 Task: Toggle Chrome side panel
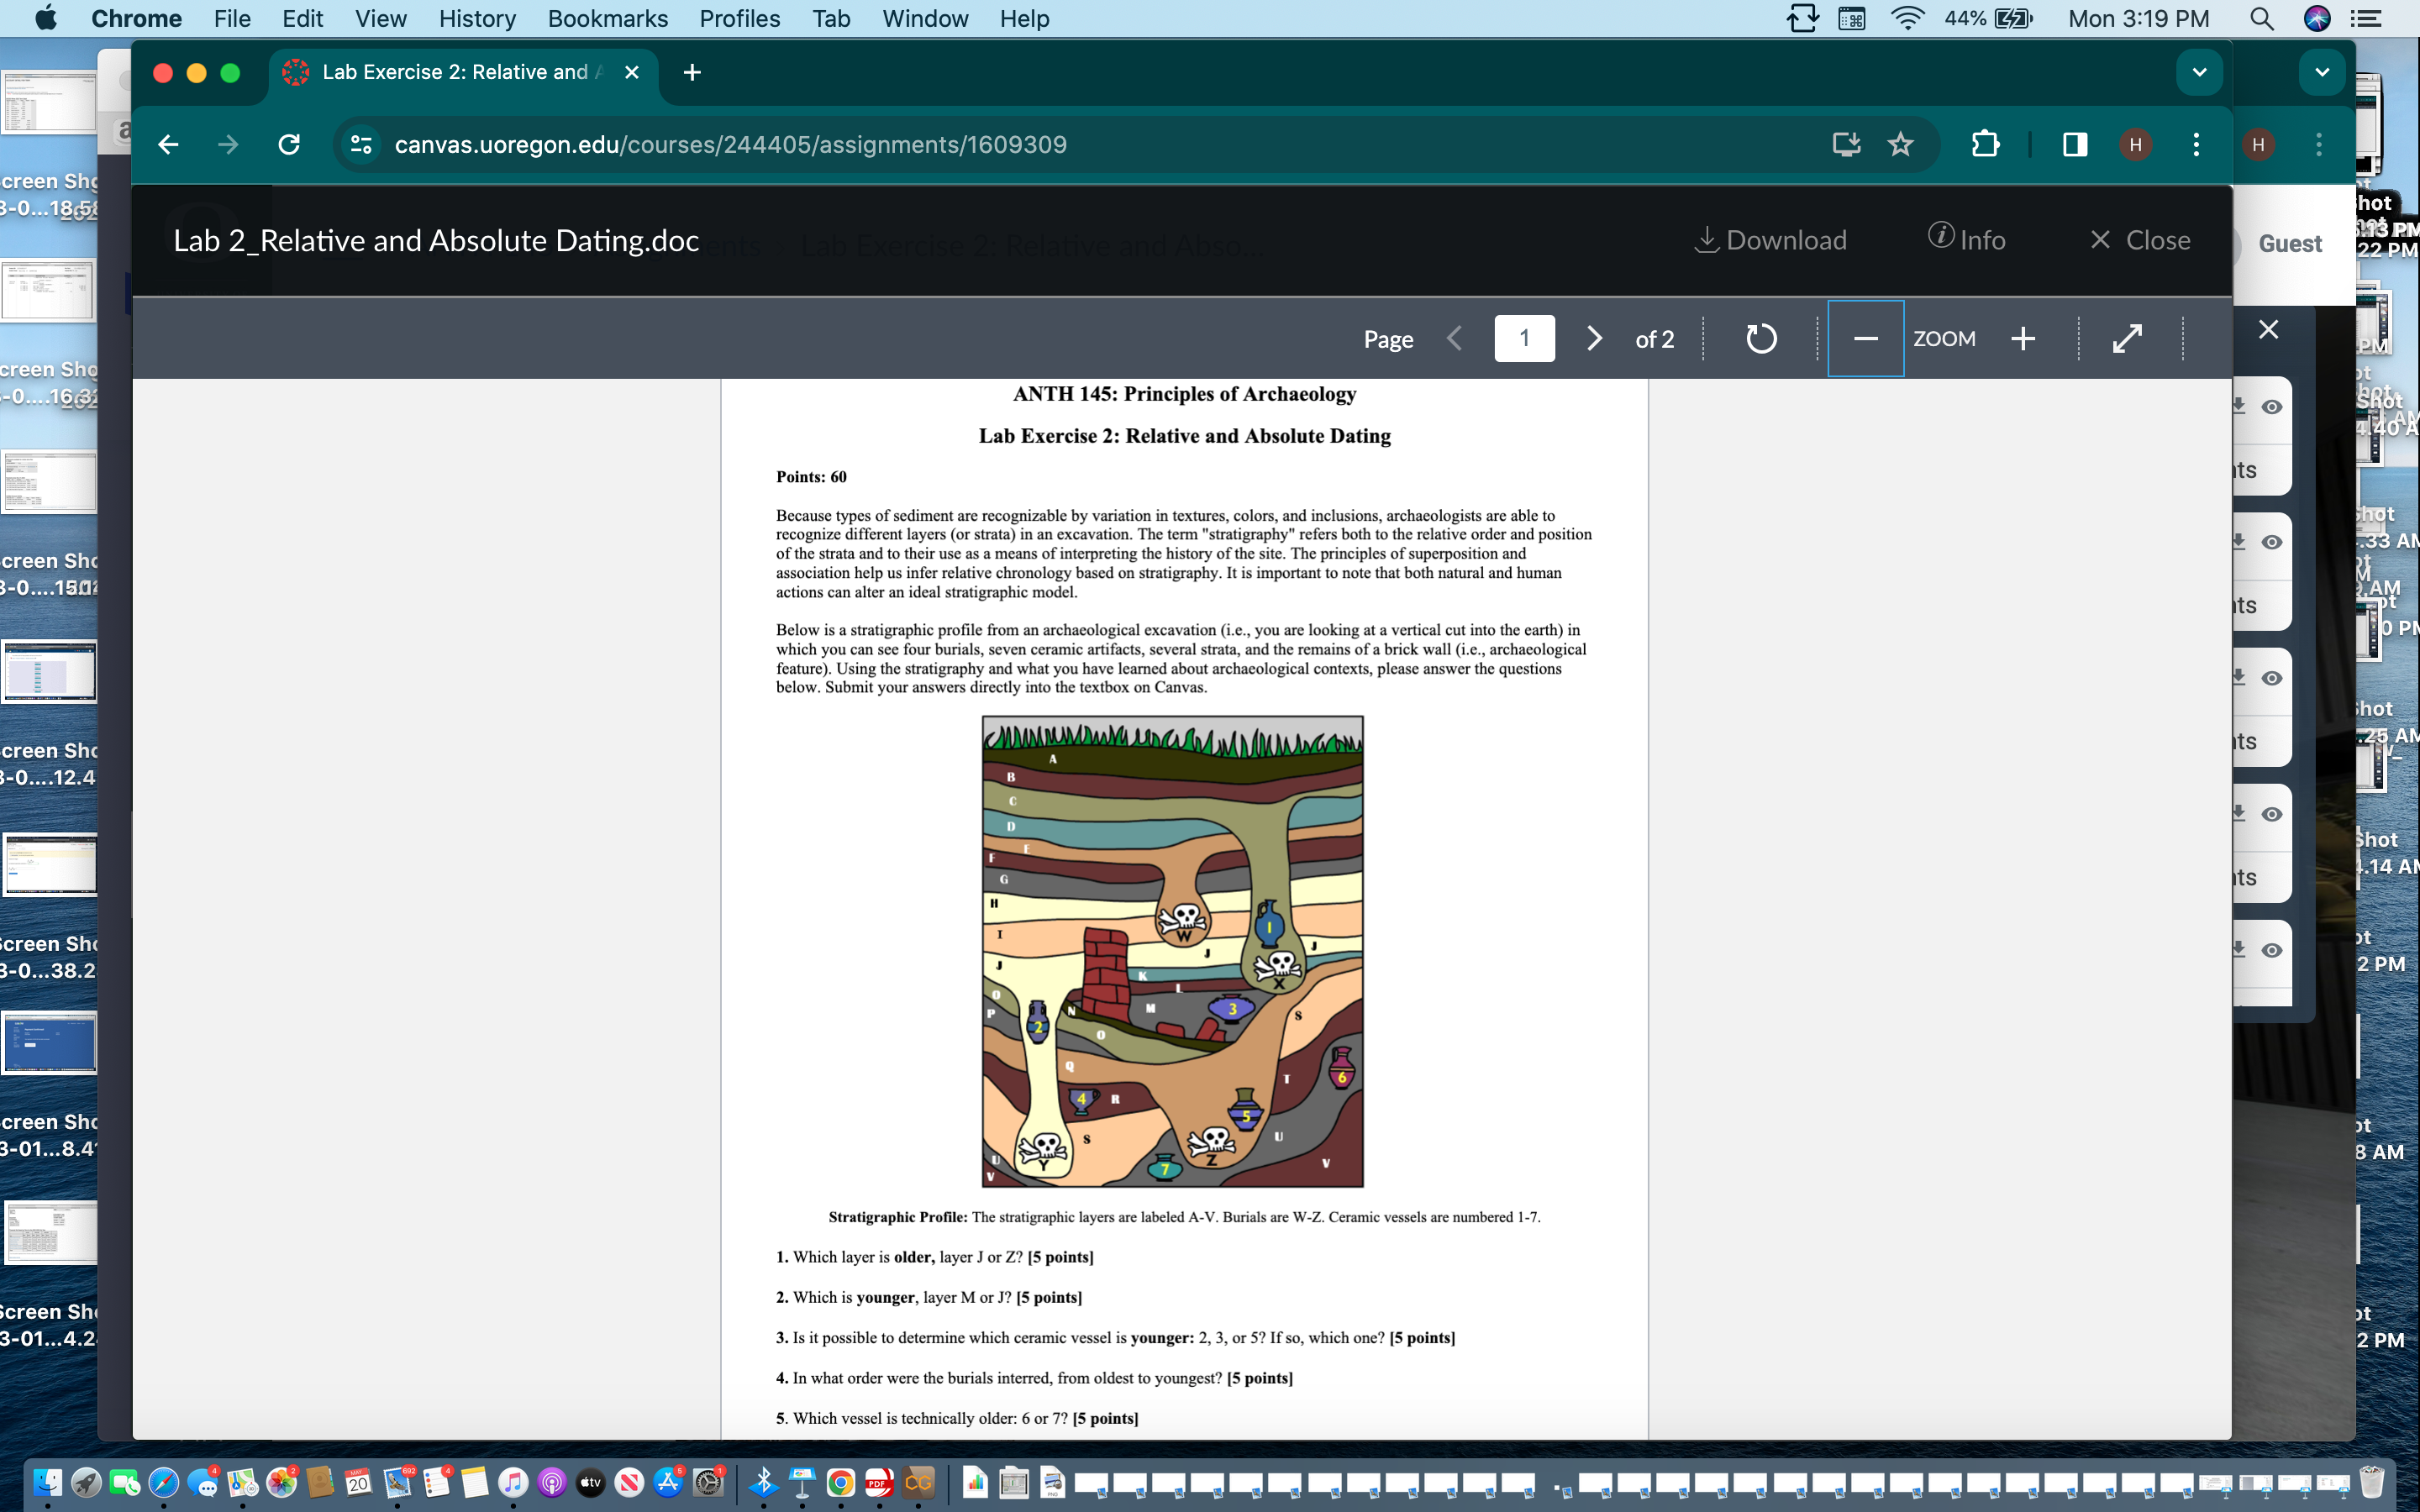coord(2075,145)
